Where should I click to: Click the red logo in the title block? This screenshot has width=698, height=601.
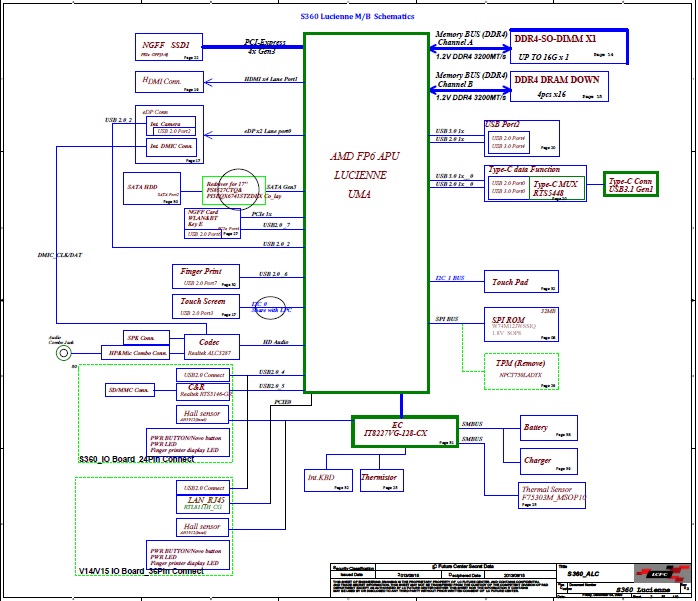coord(662,574)
